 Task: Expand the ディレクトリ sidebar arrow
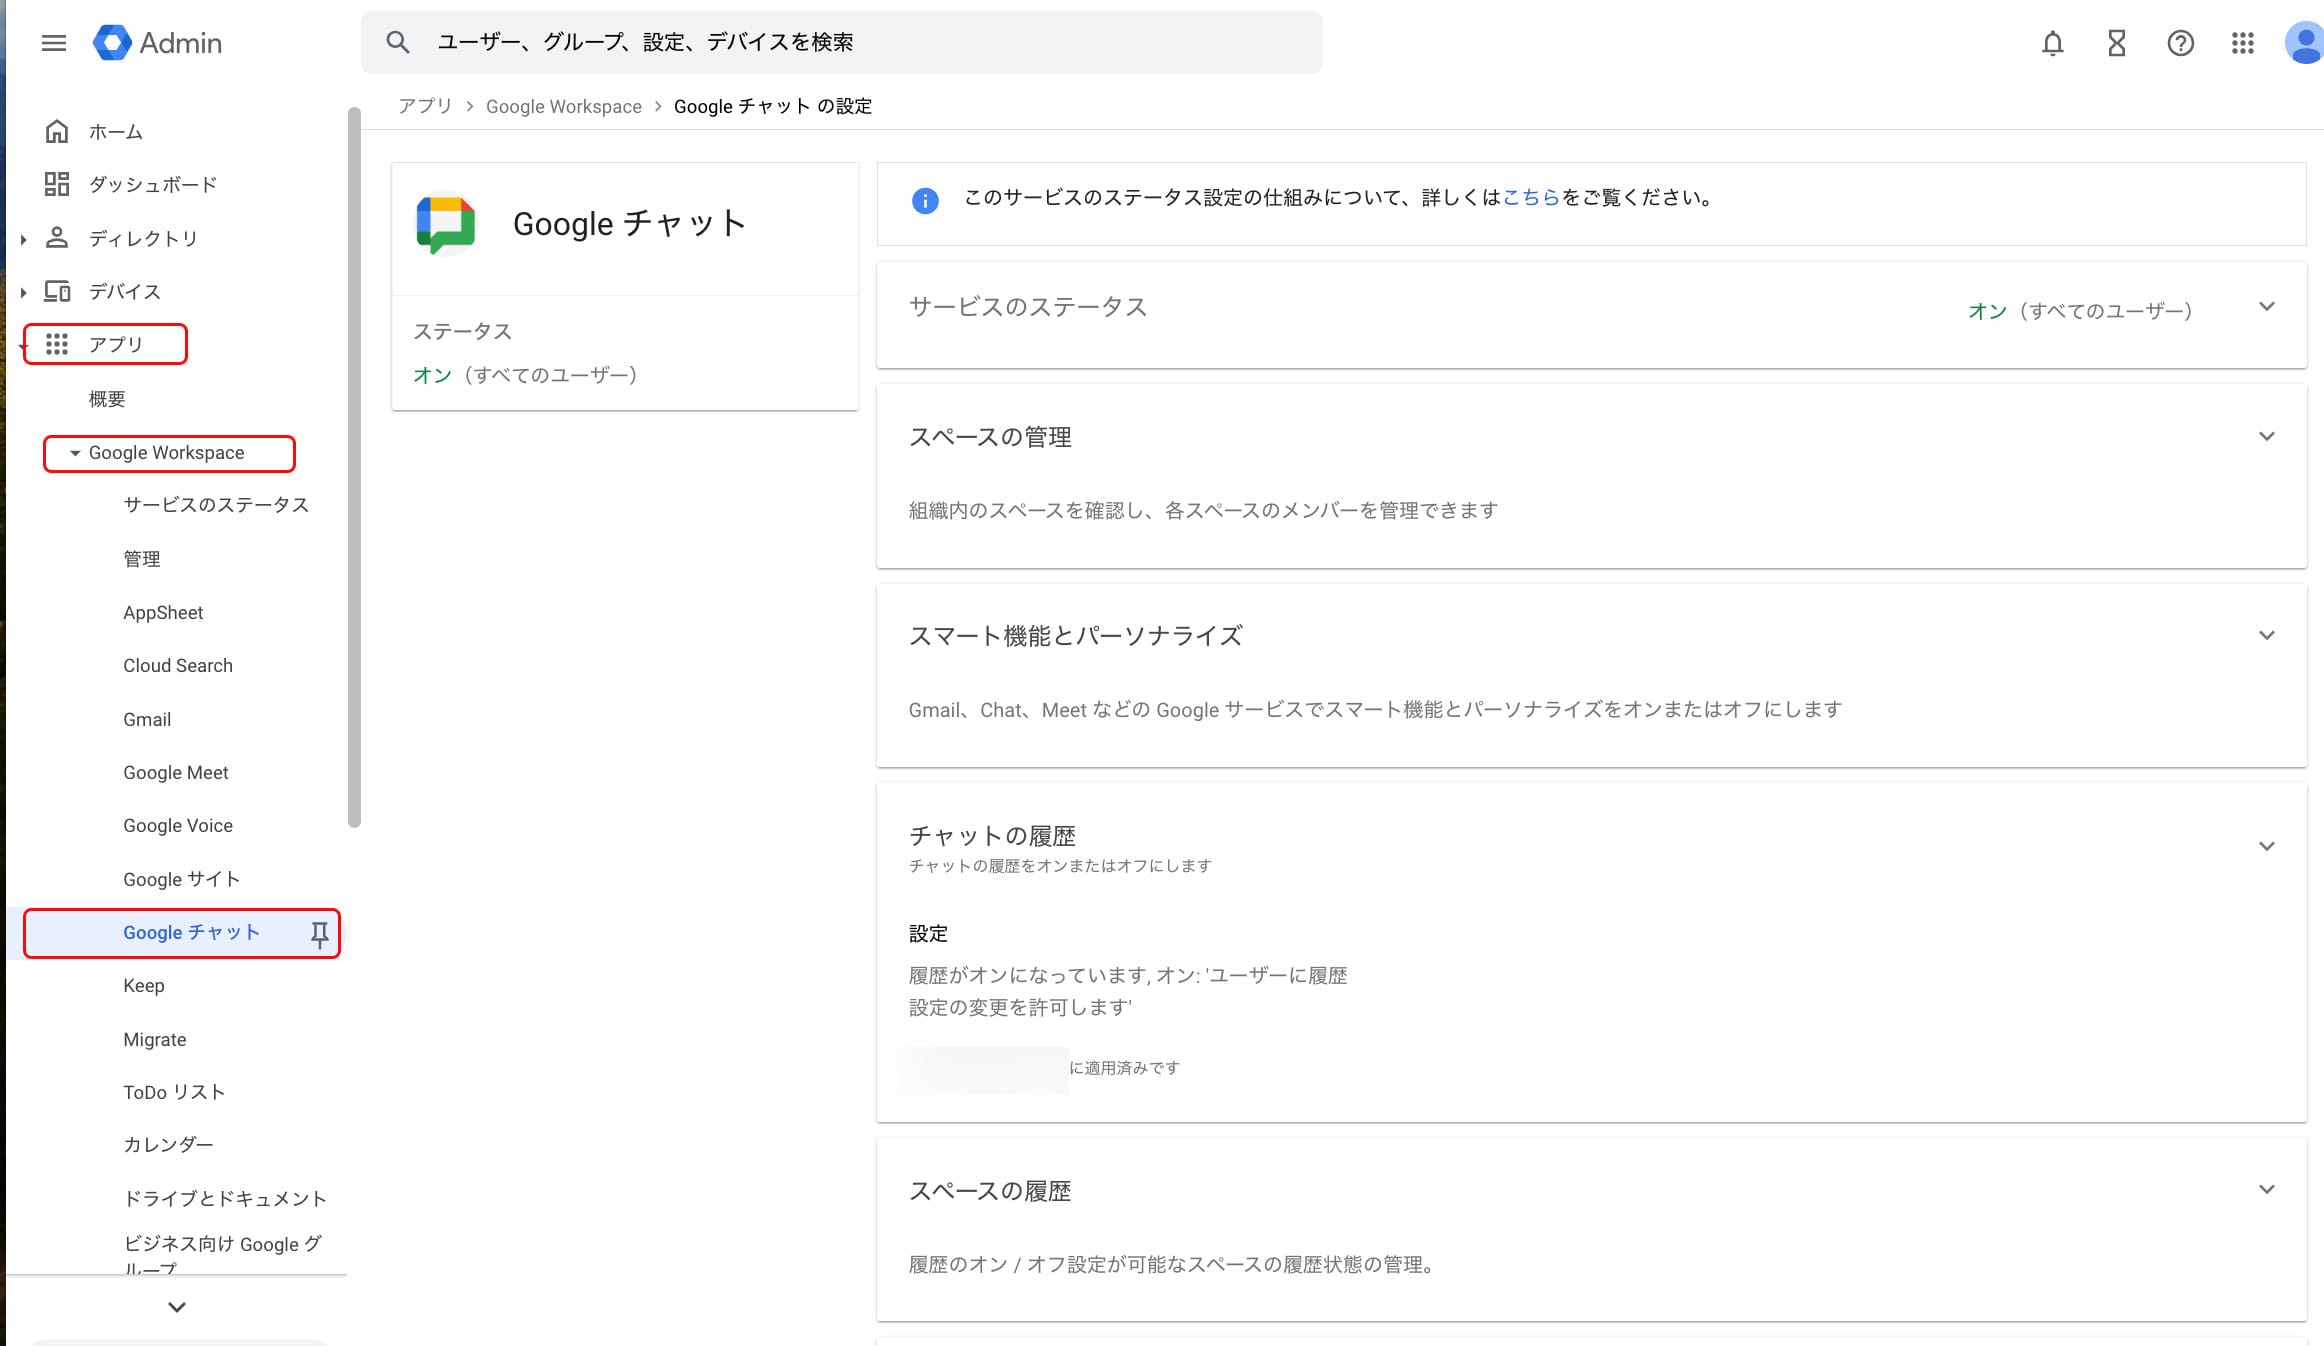23,239
